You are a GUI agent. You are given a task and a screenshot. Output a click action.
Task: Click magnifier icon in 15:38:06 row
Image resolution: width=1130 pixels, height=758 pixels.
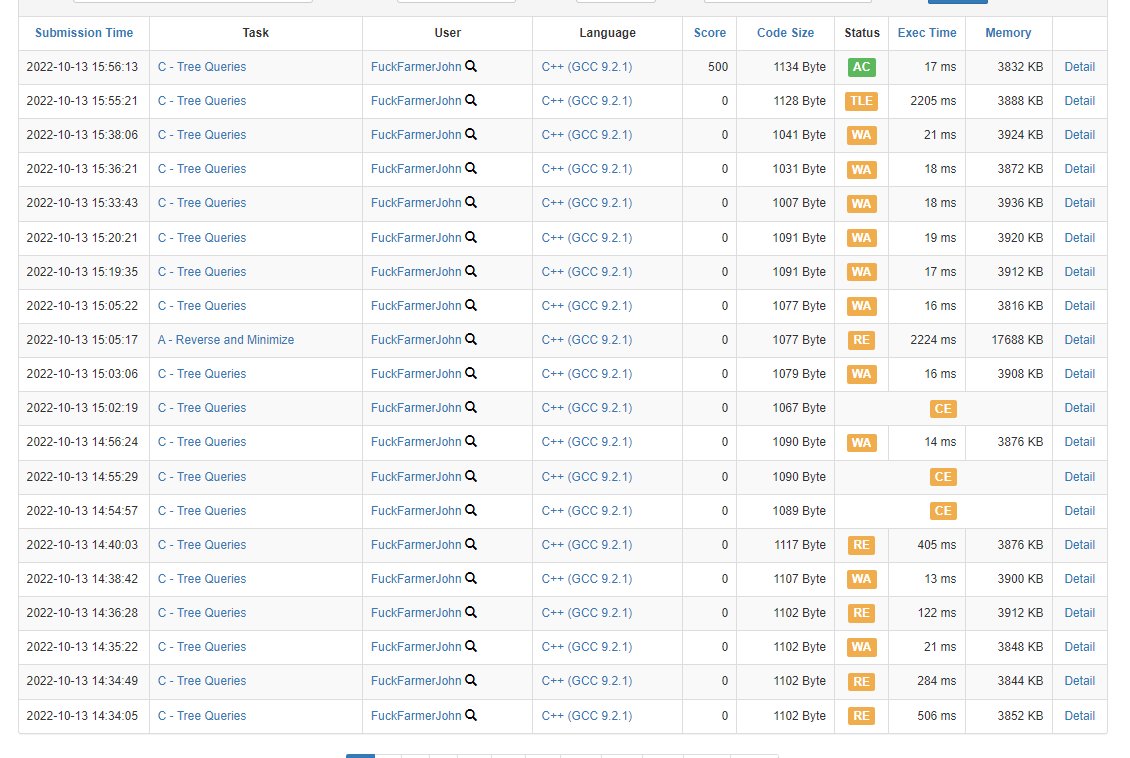point(471,134)
